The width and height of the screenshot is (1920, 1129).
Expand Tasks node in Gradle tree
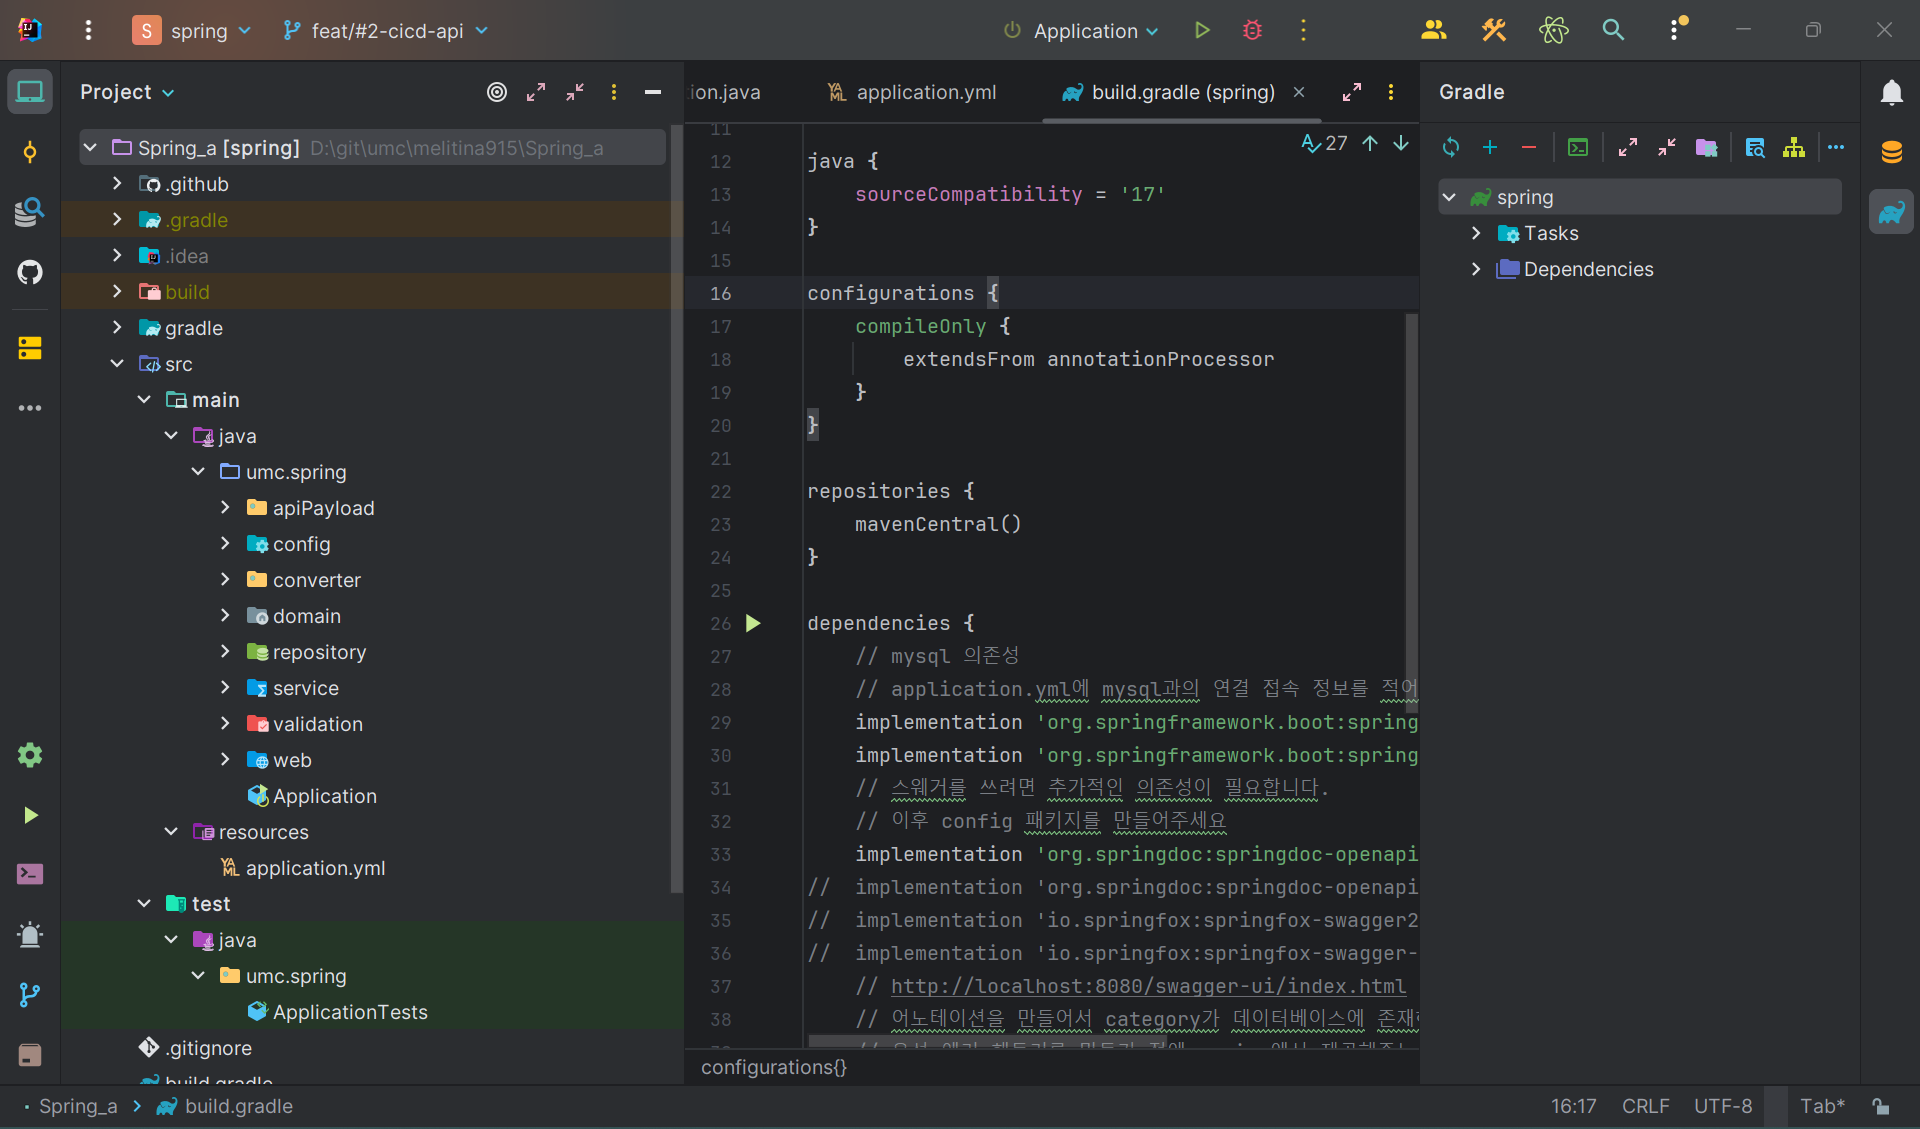click(x=1476, y=233)
